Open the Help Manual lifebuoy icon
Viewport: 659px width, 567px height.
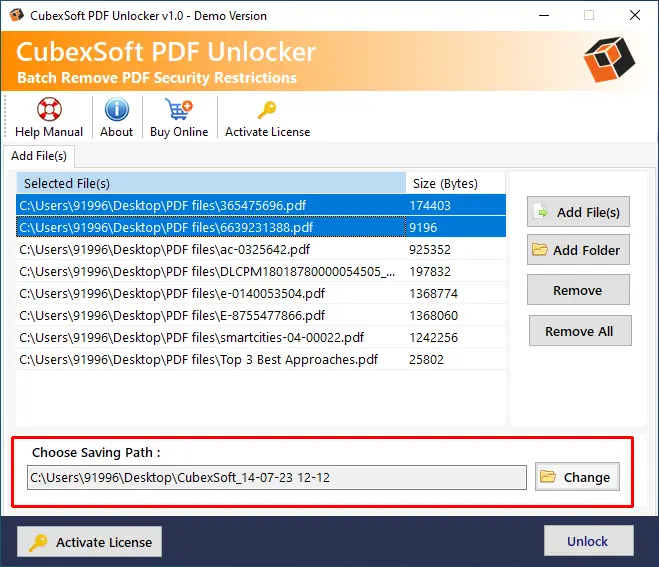pyautogui.click(x=49, y=110)
